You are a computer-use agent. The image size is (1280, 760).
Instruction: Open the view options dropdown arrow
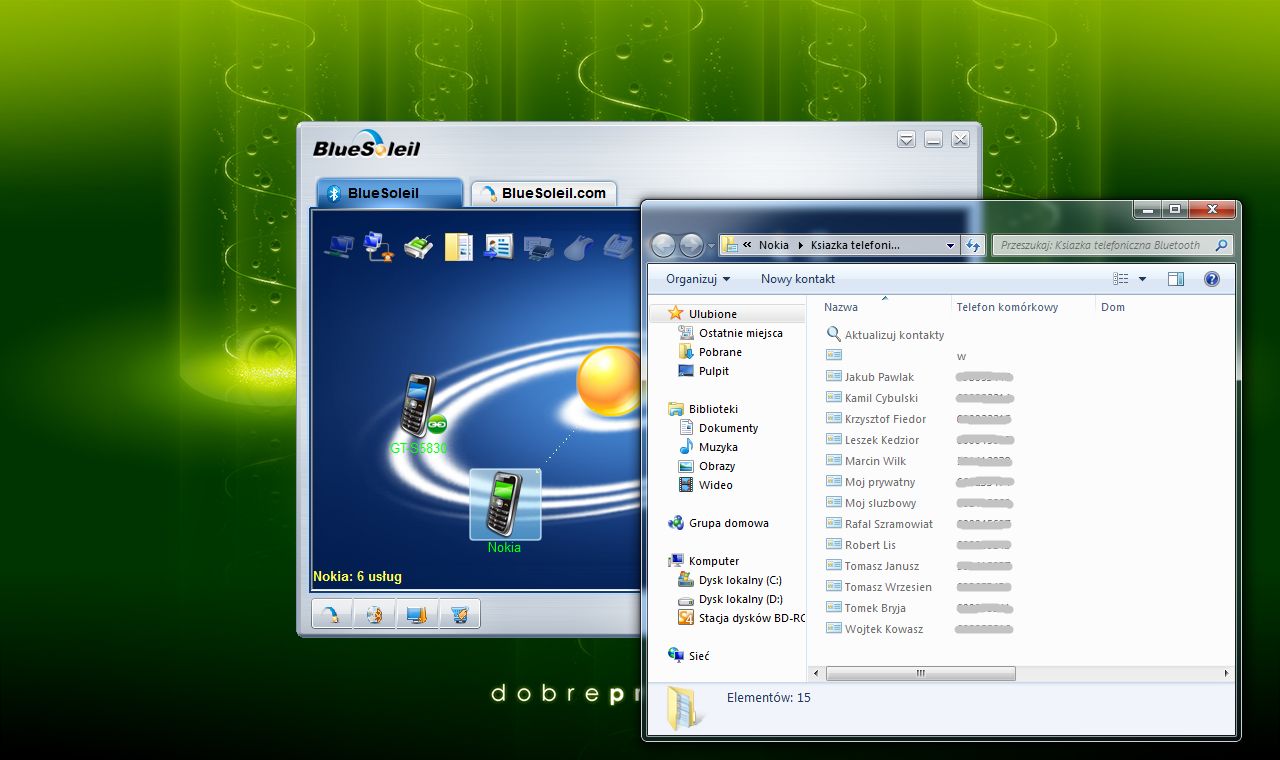click(x=1142, y=279)
